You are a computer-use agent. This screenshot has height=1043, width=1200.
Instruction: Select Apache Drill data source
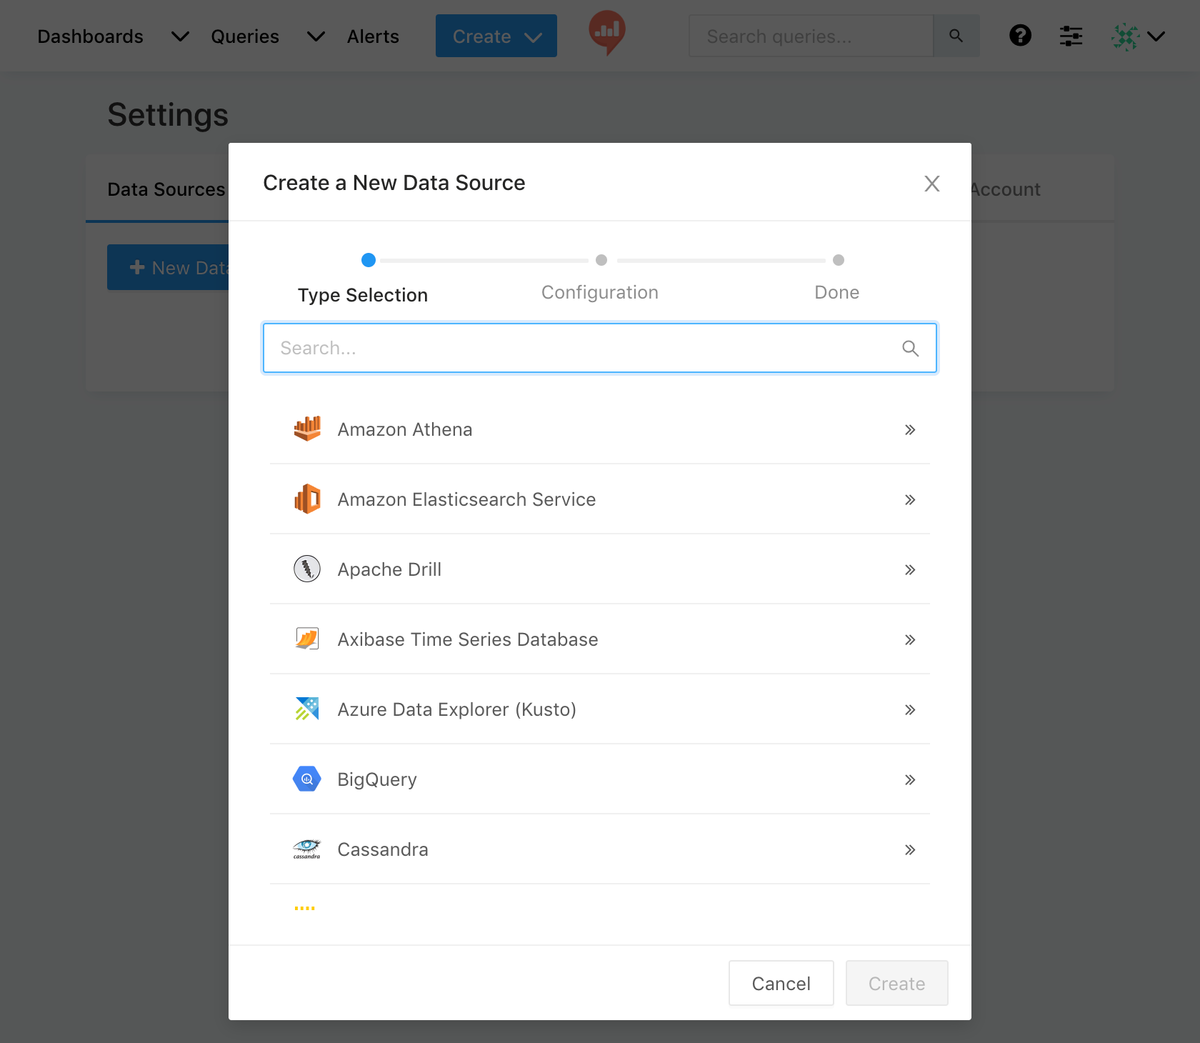pyautogui.click(x=600, y=569)
